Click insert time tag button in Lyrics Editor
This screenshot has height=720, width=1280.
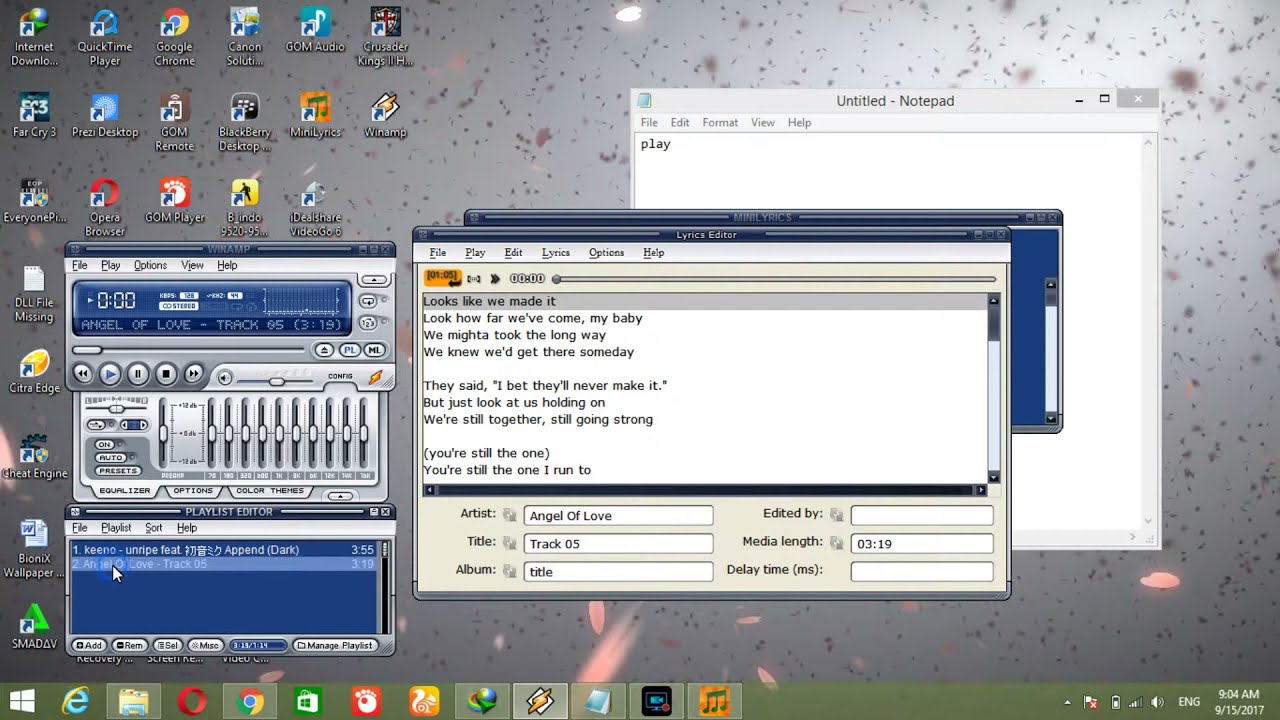[443, 277]
